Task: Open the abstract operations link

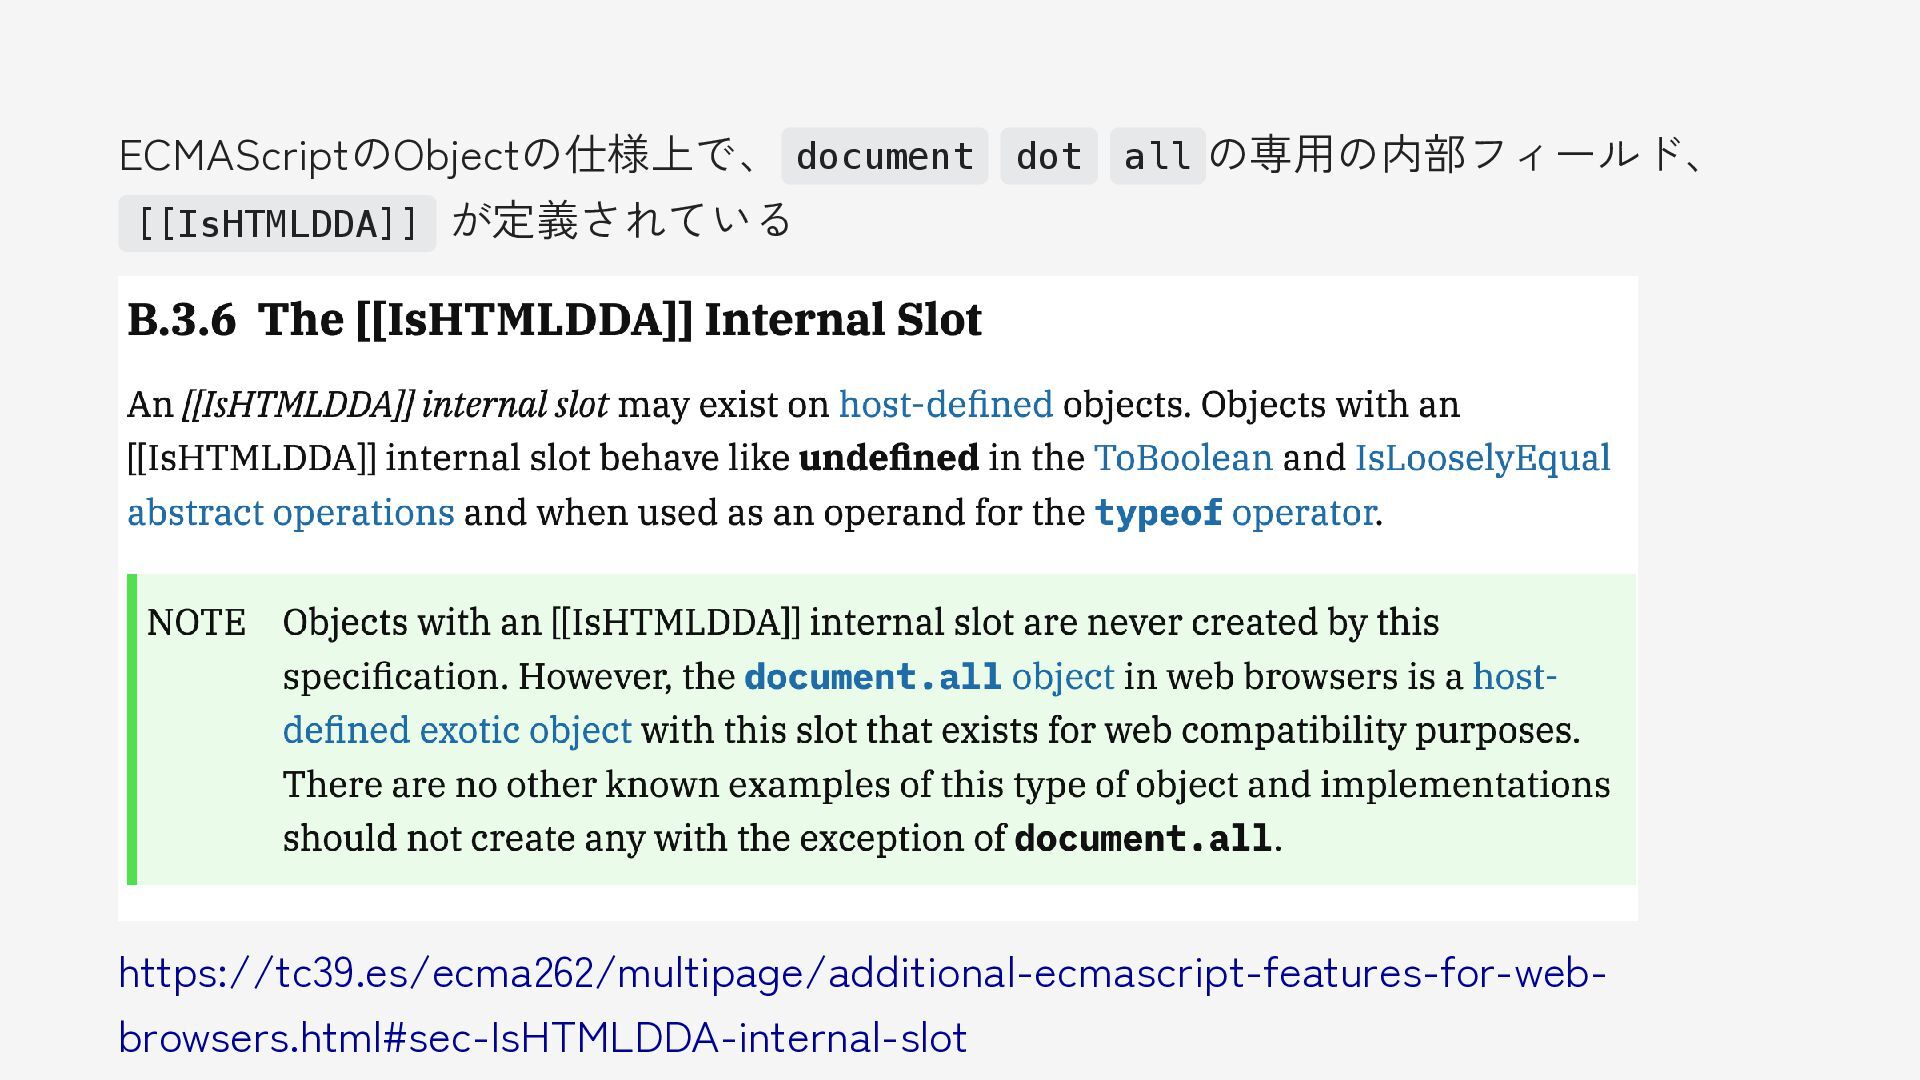Action: pos(290,512)
